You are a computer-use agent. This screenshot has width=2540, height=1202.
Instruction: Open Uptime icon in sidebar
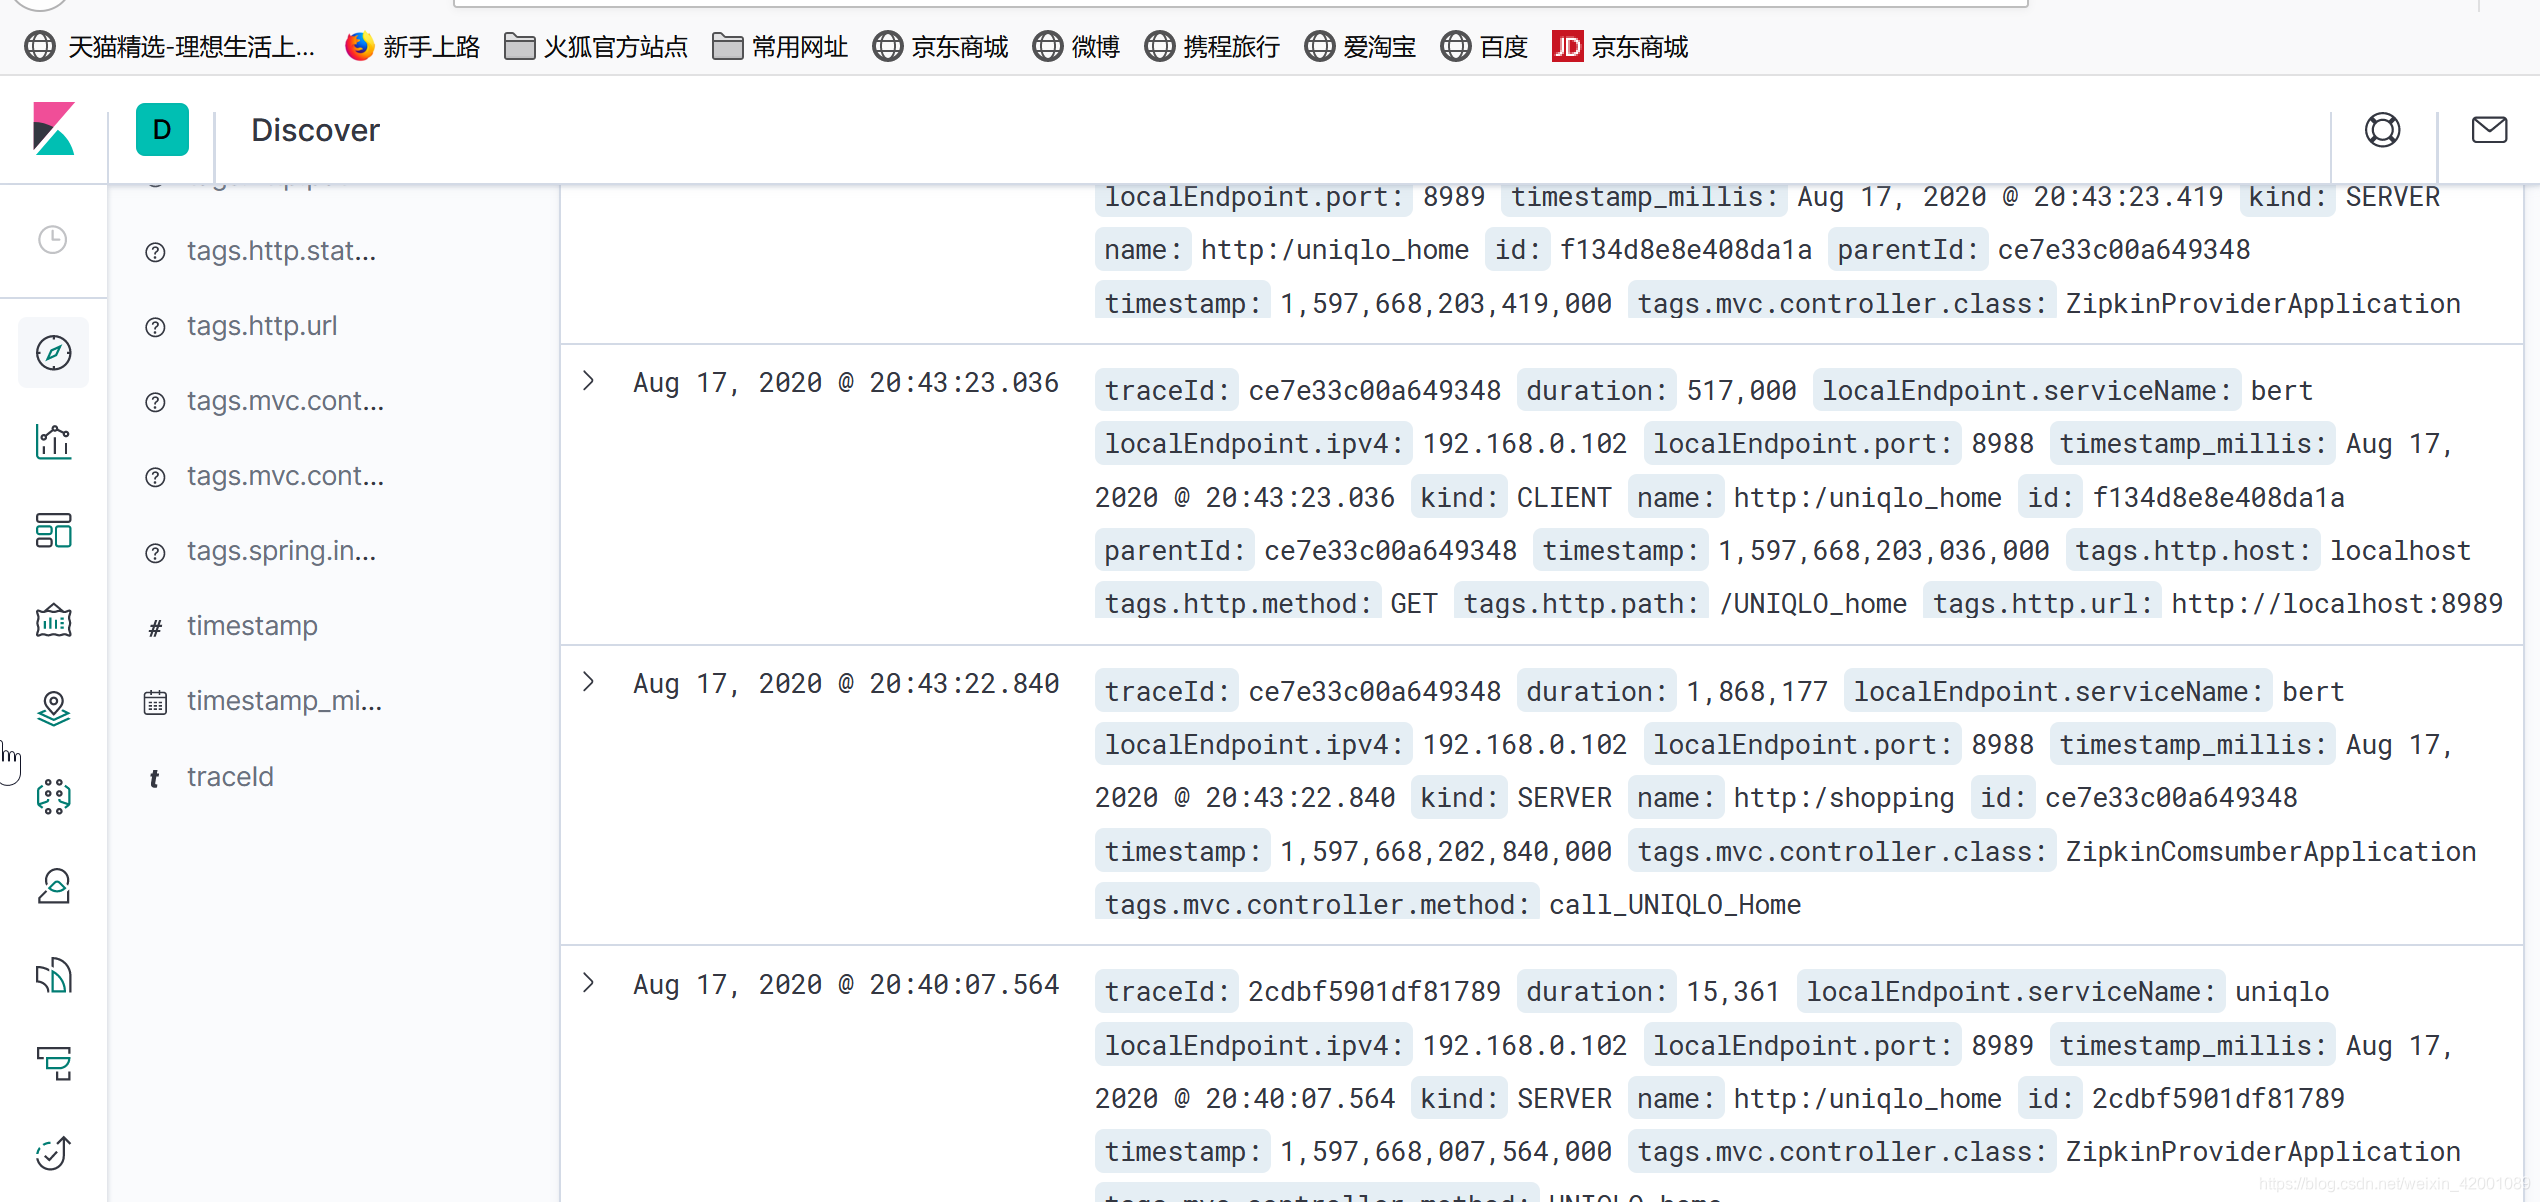point(53,1153)
